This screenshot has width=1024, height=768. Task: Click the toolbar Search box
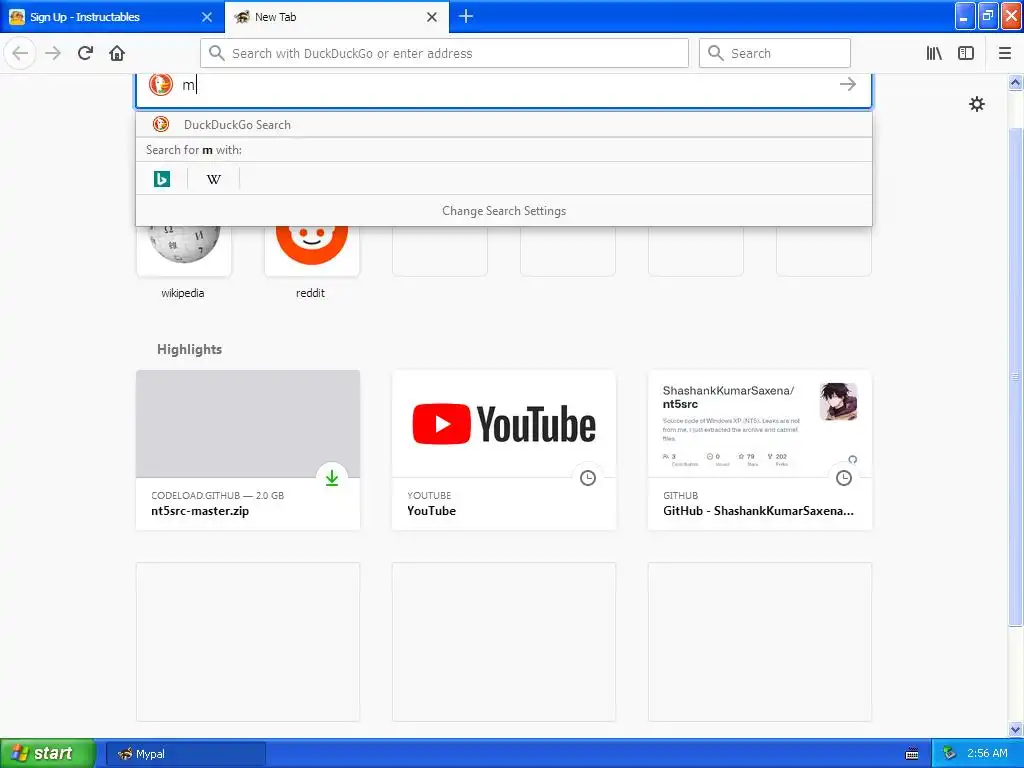tap(775, 53)
